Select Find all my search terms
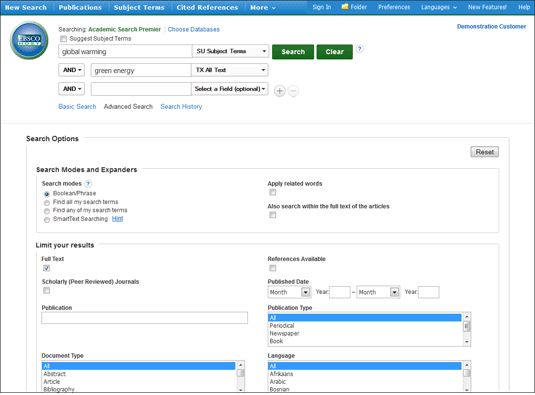The height and width of the screenshot is (395, 535). point(47,203)
